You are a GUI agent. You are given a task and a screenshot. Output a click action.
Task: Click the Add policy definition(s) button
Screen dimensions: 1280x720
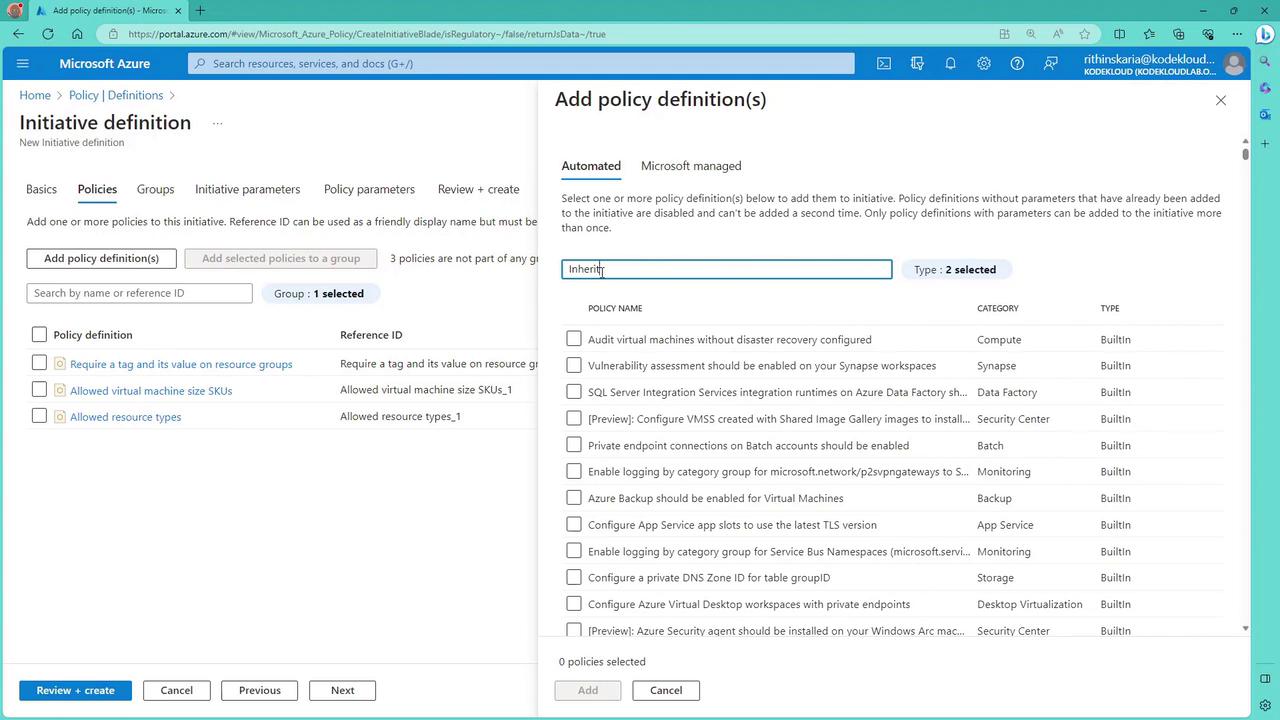click(101, 258)
